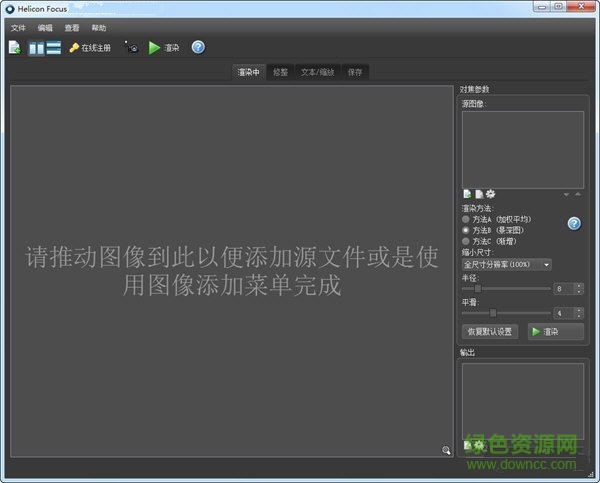Click the green 渲染 play button in toolbar

[x=155, y=47]
